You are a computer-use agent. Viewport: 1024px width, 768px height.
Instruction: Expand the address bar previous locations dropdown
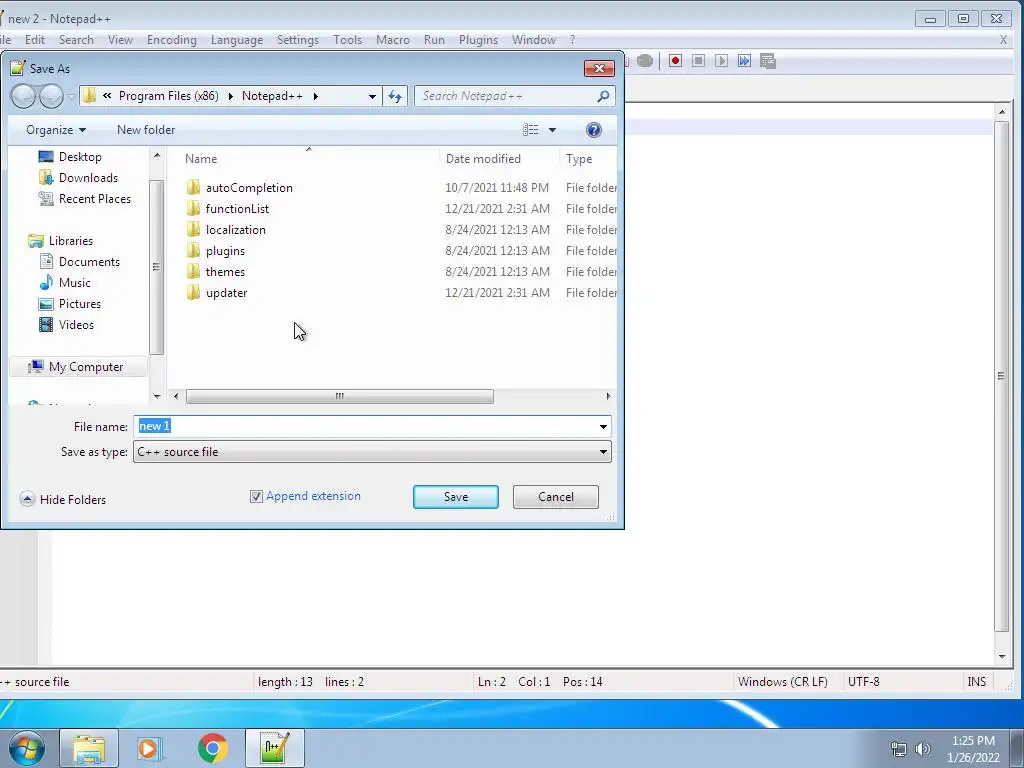point(372,96)
